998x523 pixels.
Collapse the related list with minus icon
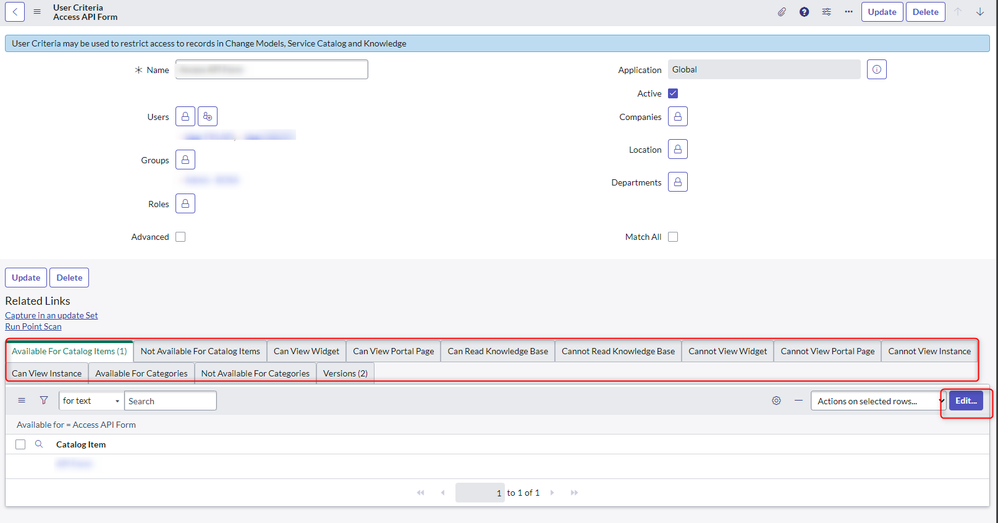click(x=798, y=401)
